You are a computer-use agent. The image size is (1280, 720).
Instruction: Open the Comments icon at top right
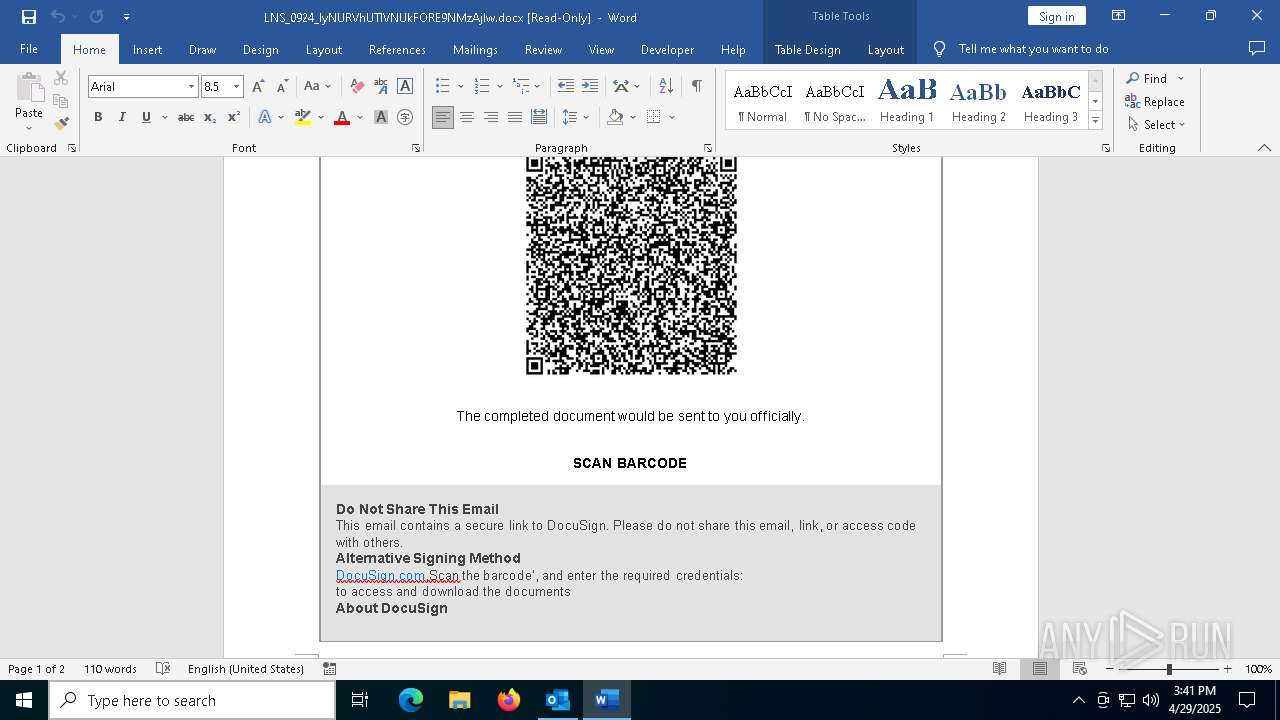tap(1257, 48)
